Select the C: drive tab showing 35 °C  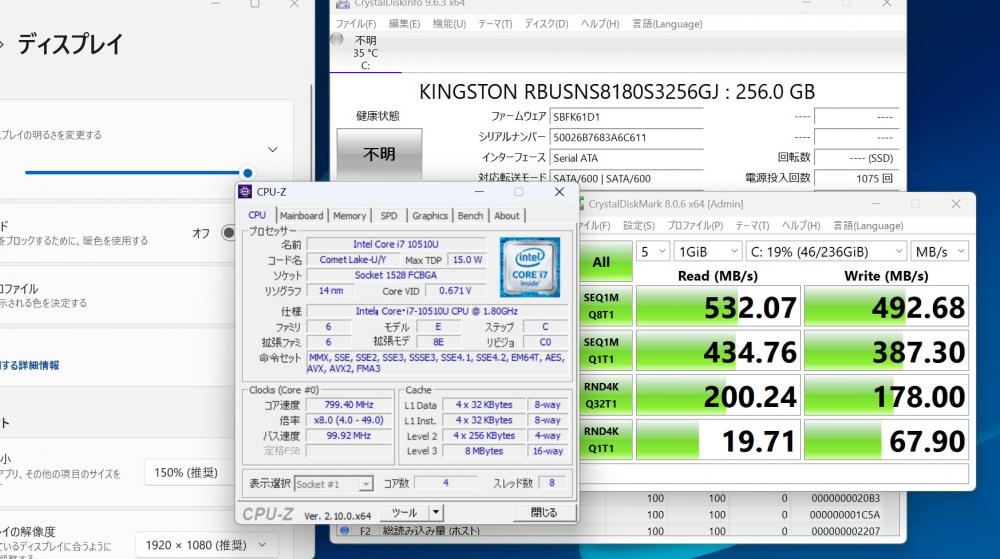[365, 52]
